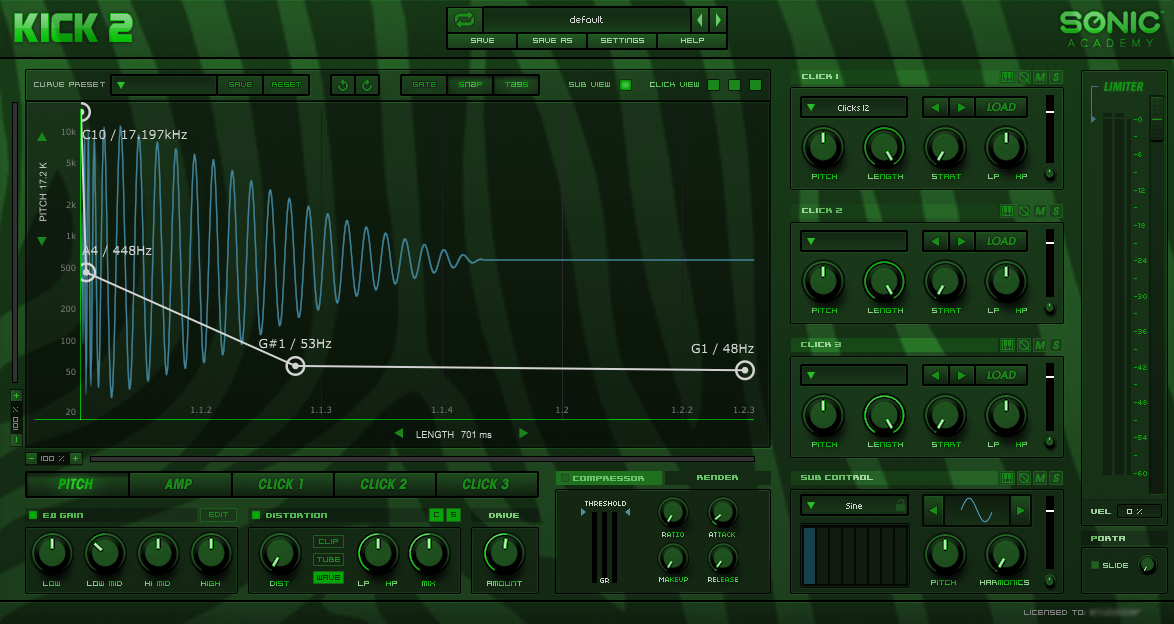1174x624 pixels.
Task: Open the Sine sub waveform dropdown
Action: click(x=854, y=506)
